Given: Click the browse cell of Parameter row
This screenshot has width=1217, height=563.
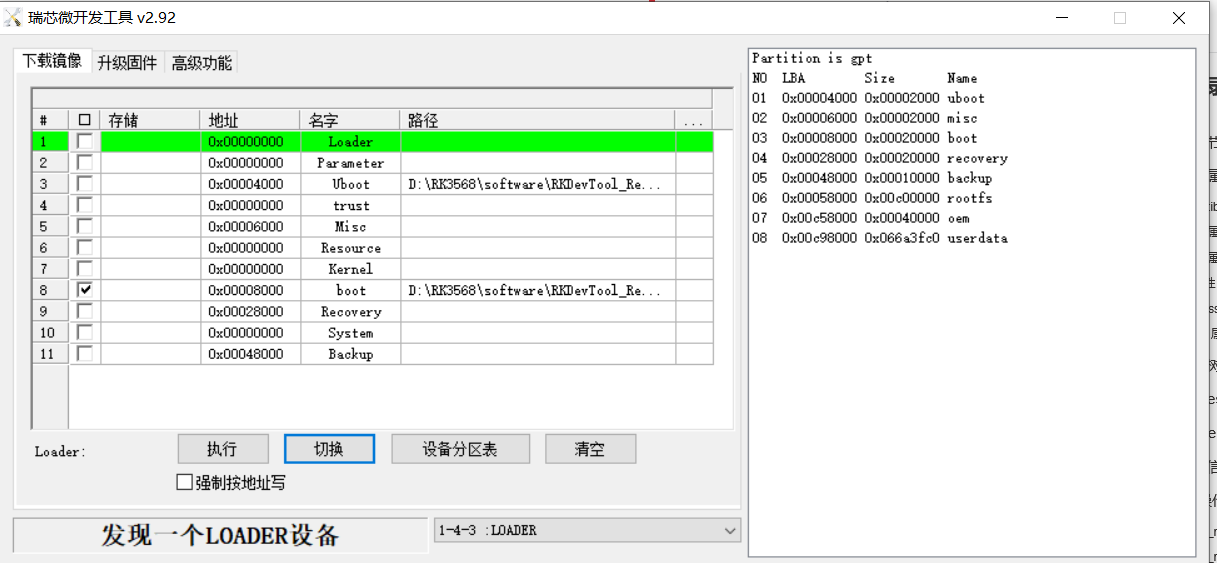Looking at the screenshot, I should pyautogui.click(x=694, y=162).
